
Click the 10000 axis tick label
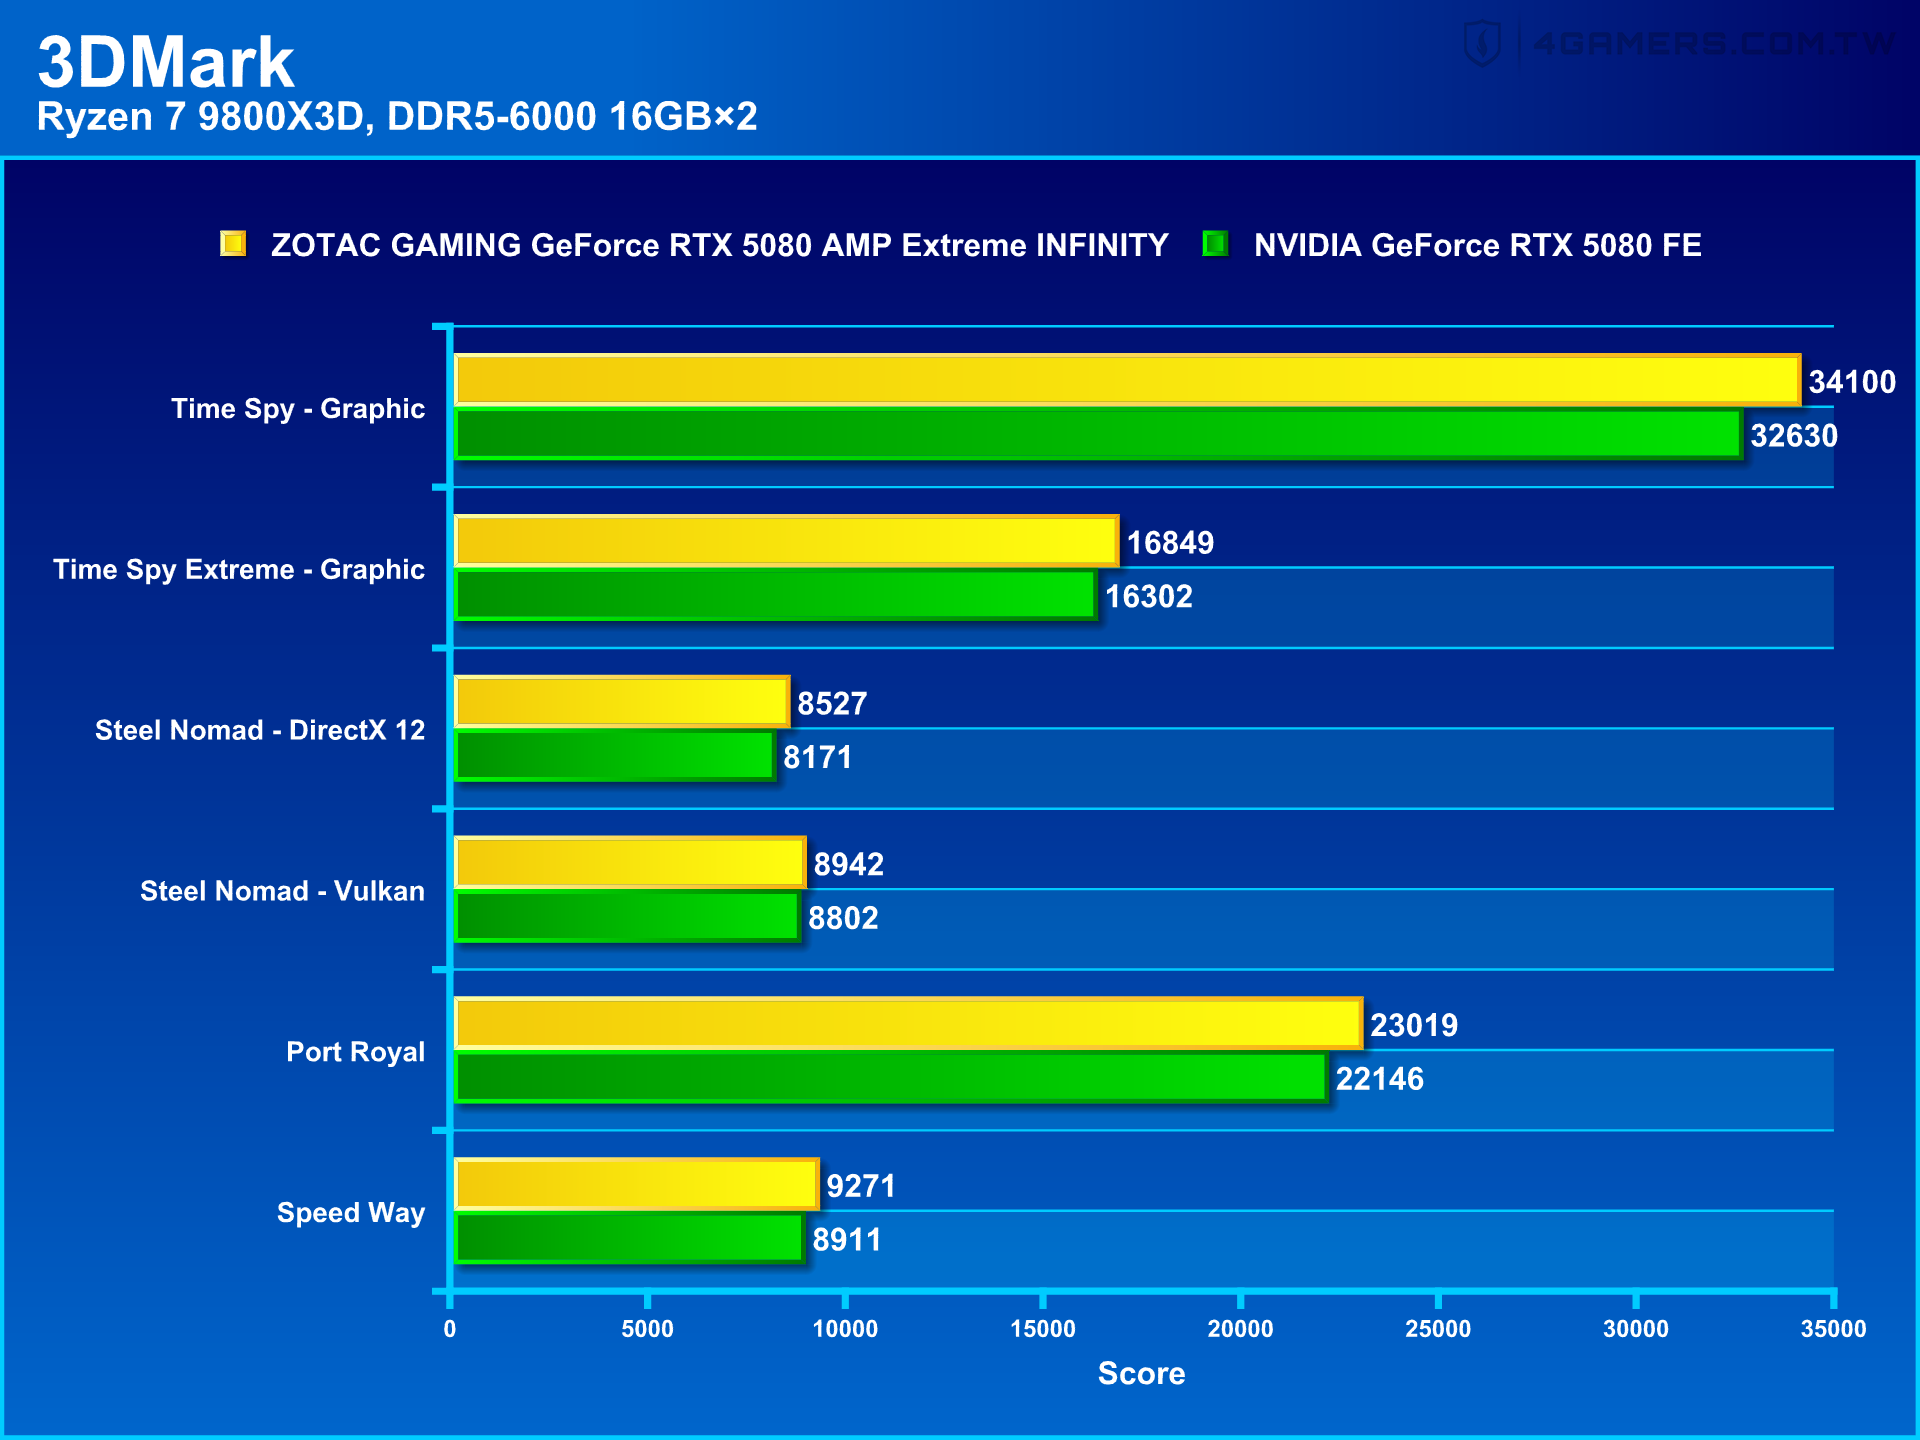click(x=845, y=1329)
